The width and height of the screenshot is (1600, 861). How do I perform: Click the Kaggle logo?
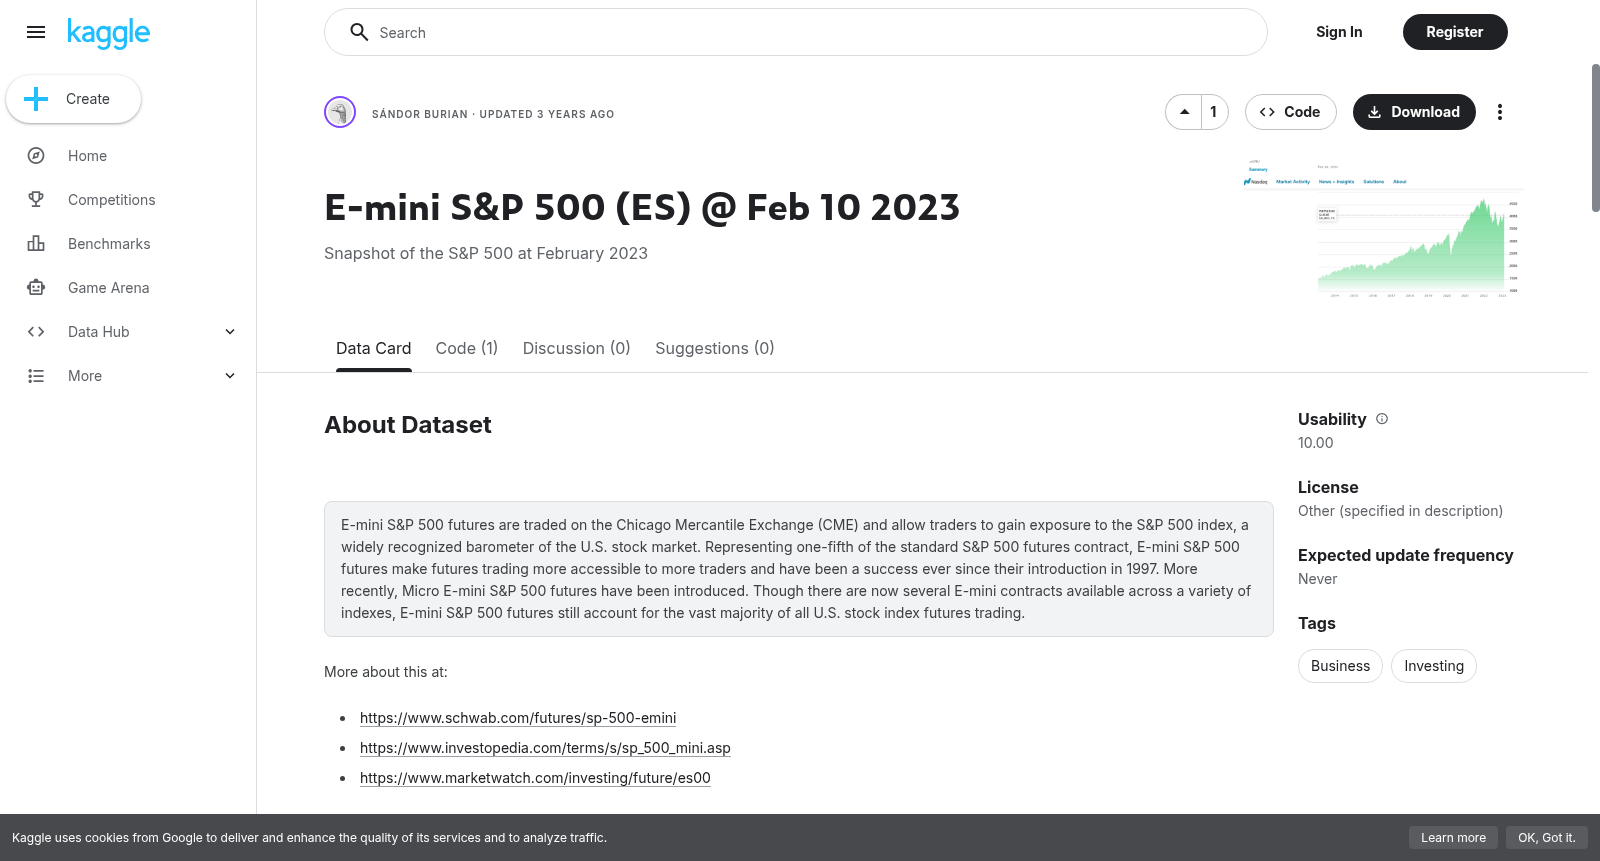pos(108,33)
